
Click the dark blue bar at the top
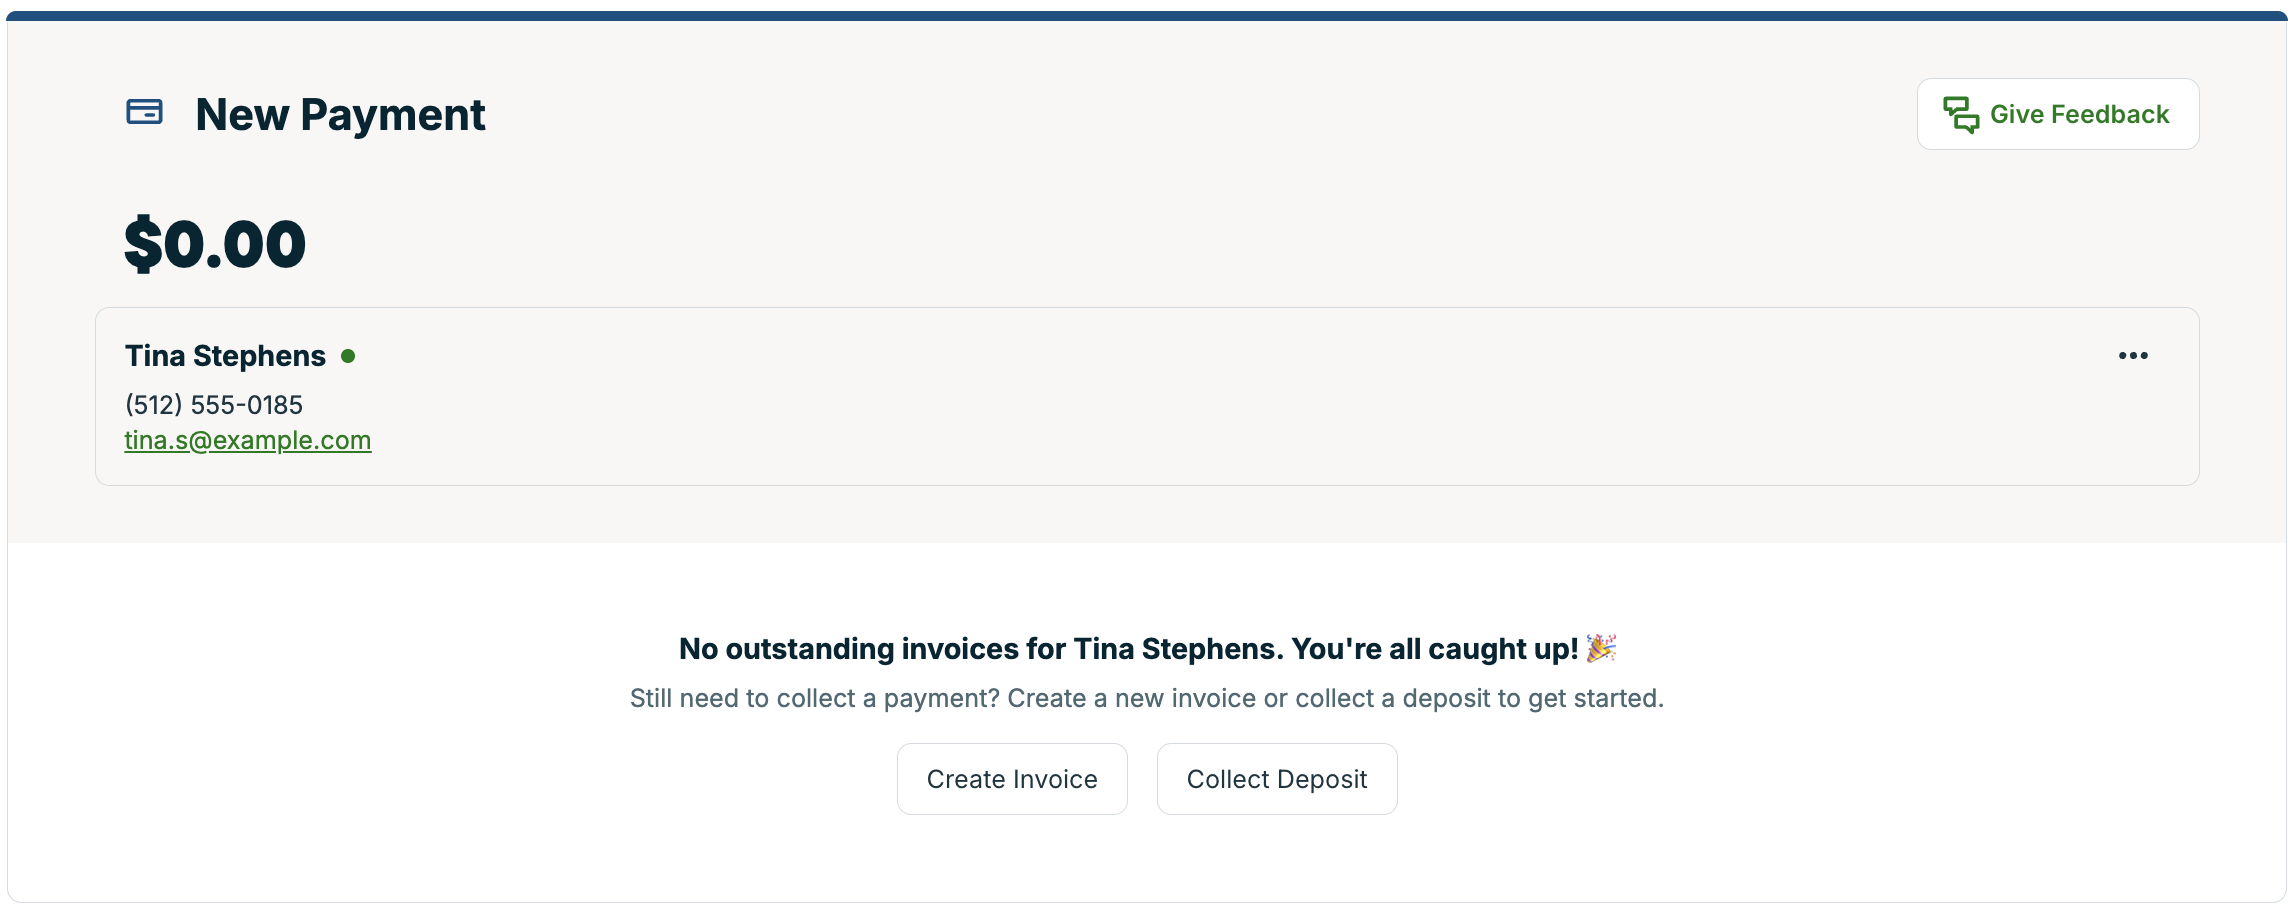(1147, 16)
